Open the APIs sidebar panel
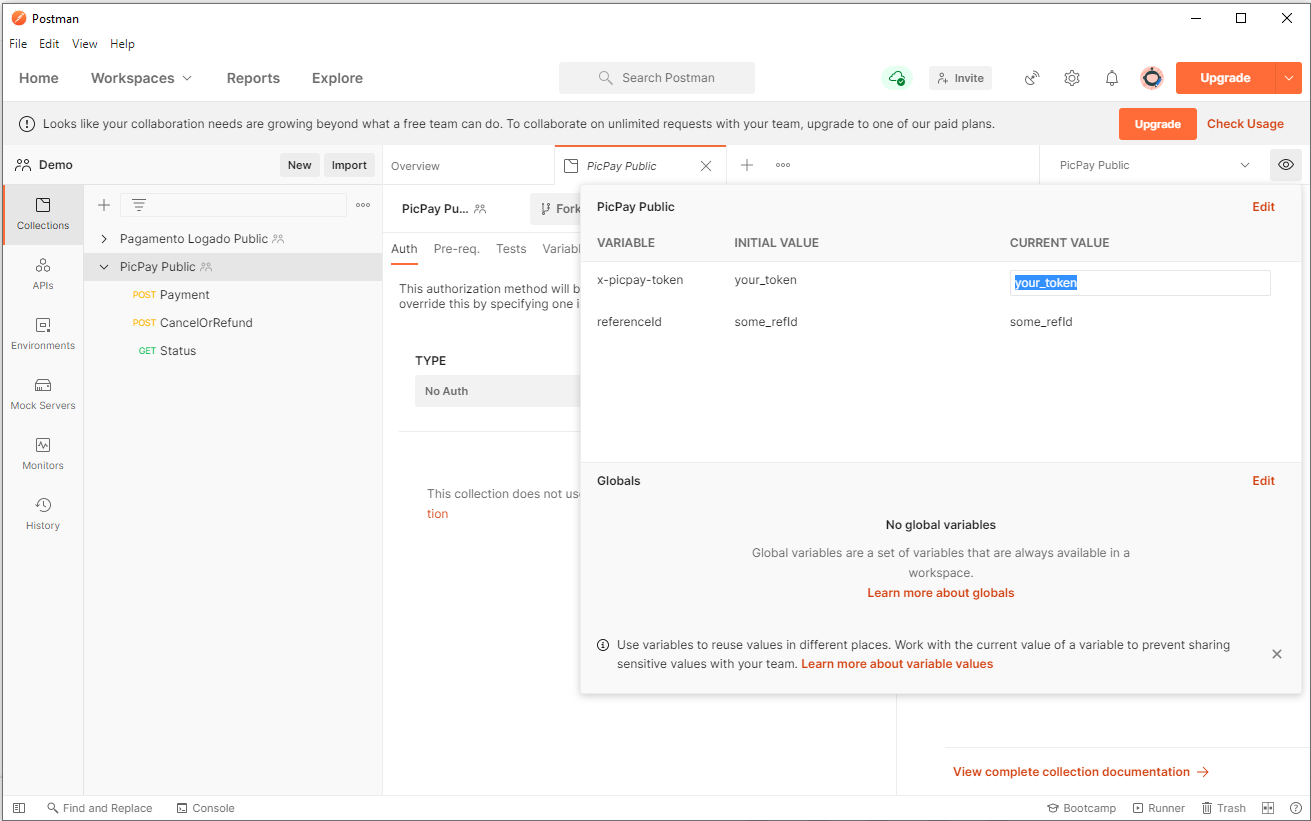 (x=43, y=274)
